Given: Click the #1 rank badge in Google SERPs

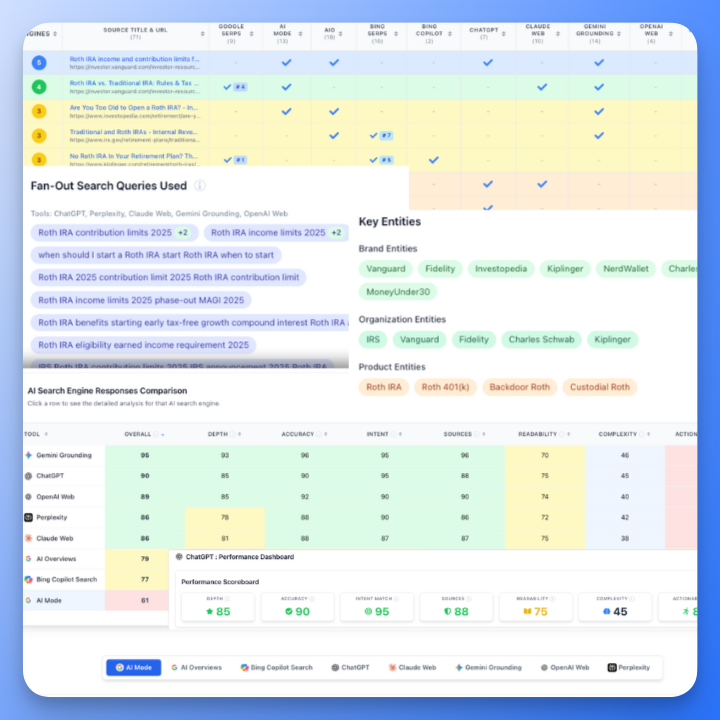Looking at the screenshot, I should [x=241, y=160].
